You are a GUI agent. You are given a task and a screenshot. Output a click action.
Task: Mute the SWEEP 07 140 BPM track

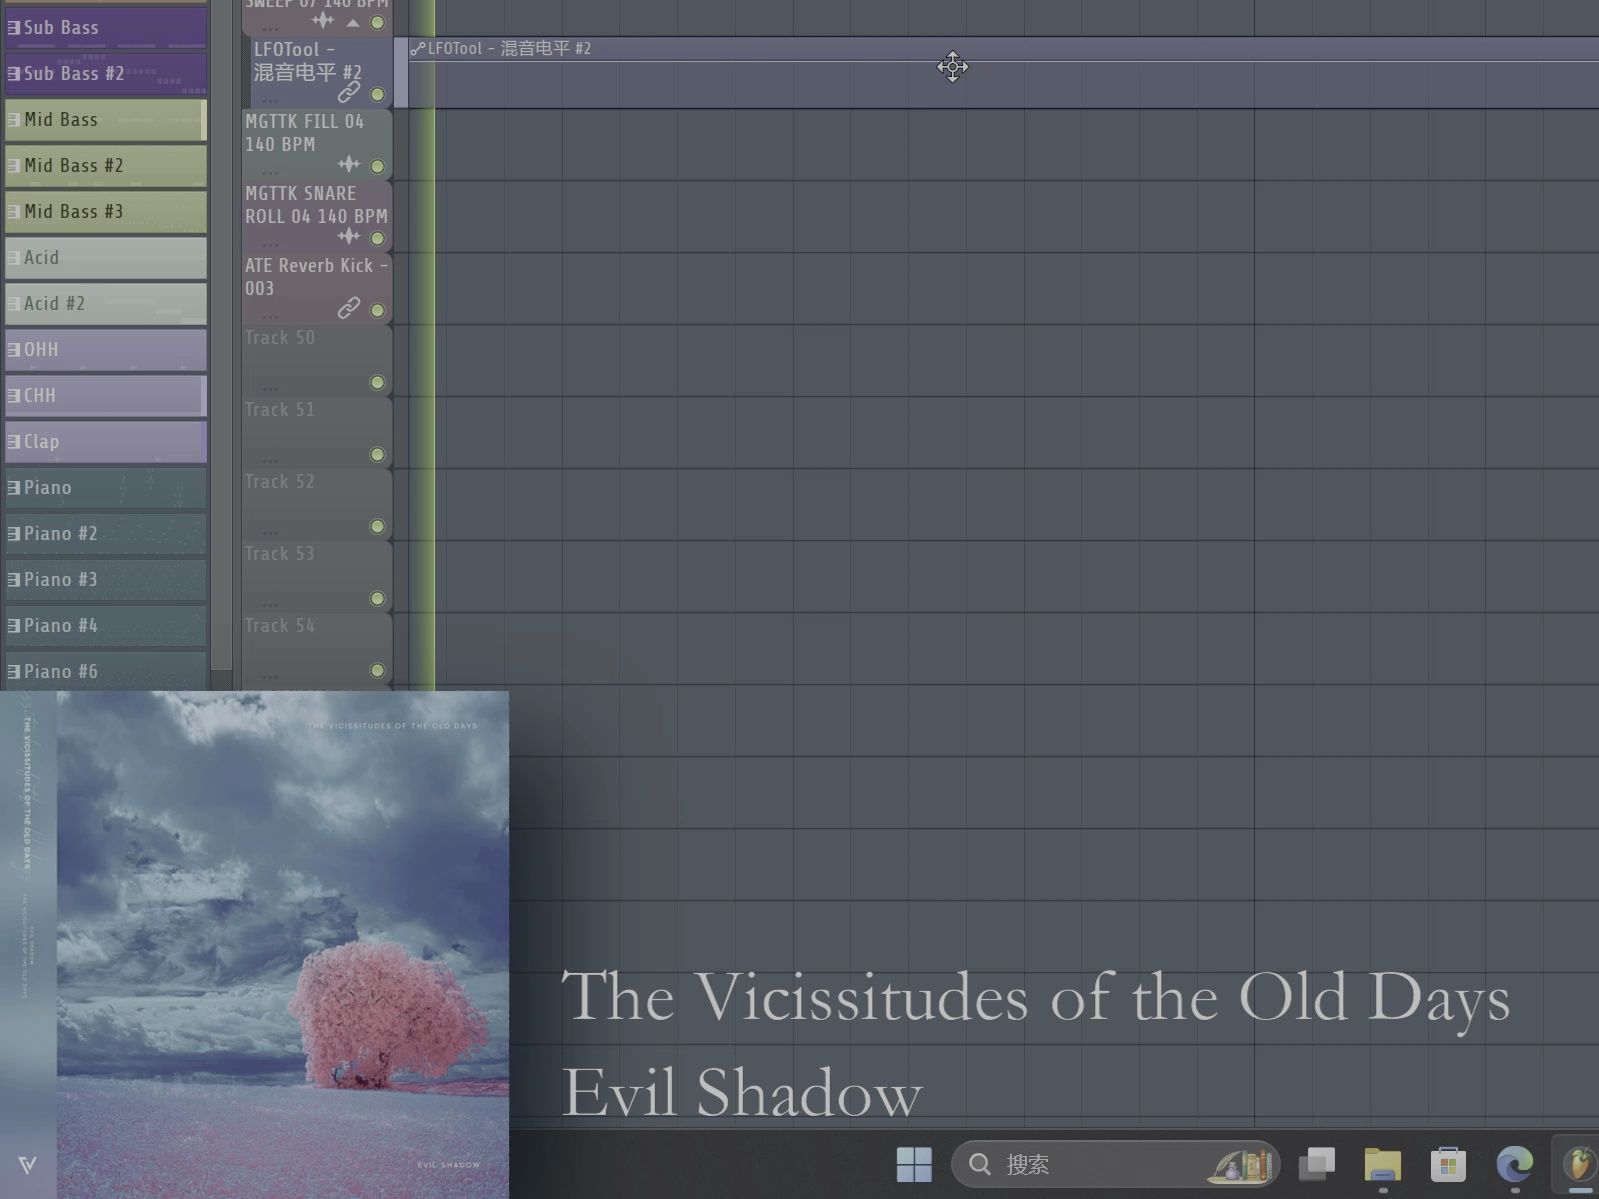coord(377,22)
